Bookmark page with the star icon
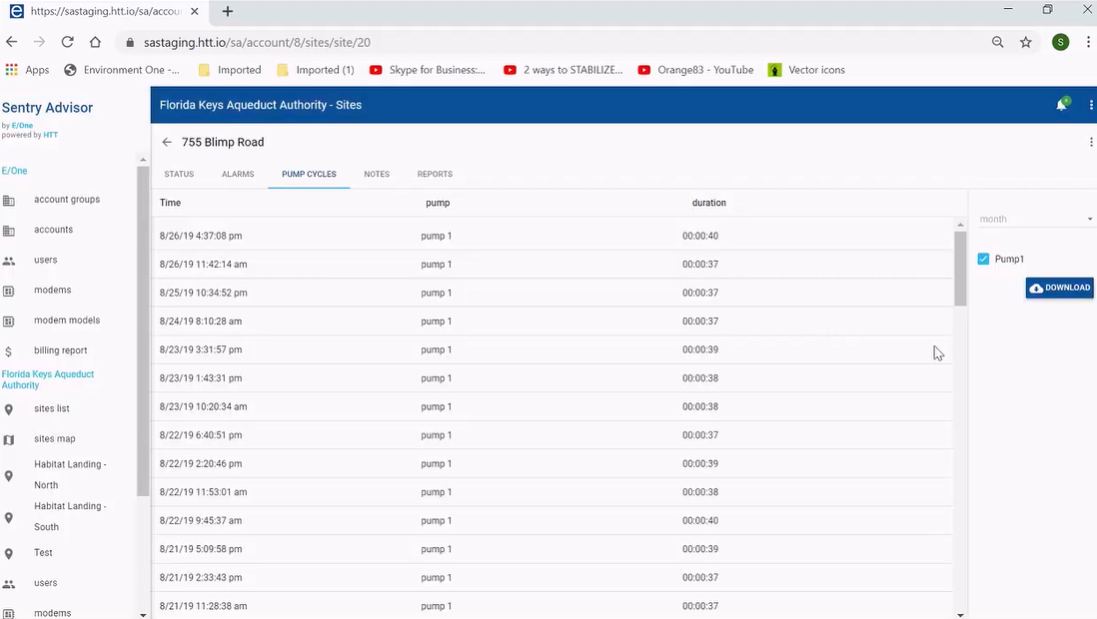This screenshot has height=619, width=1097. pos(1026,42)
